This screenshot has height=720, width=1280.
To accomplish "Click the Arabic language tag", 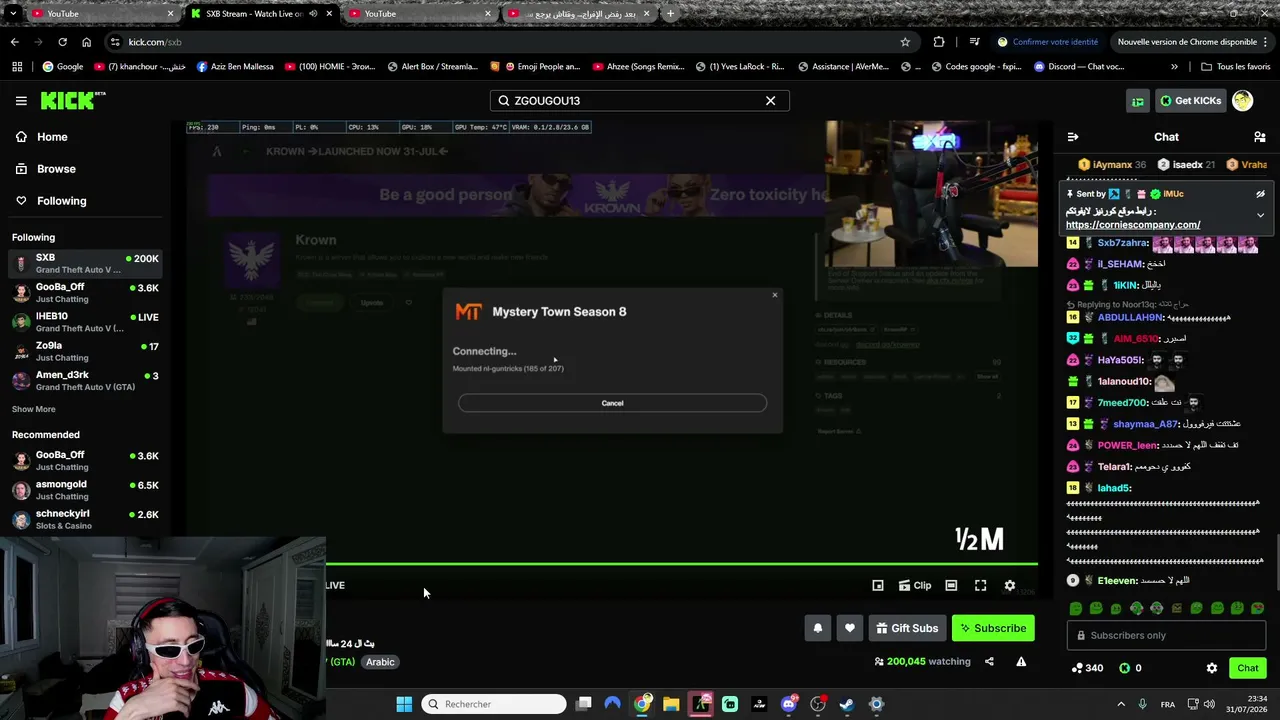I will 380,662.
